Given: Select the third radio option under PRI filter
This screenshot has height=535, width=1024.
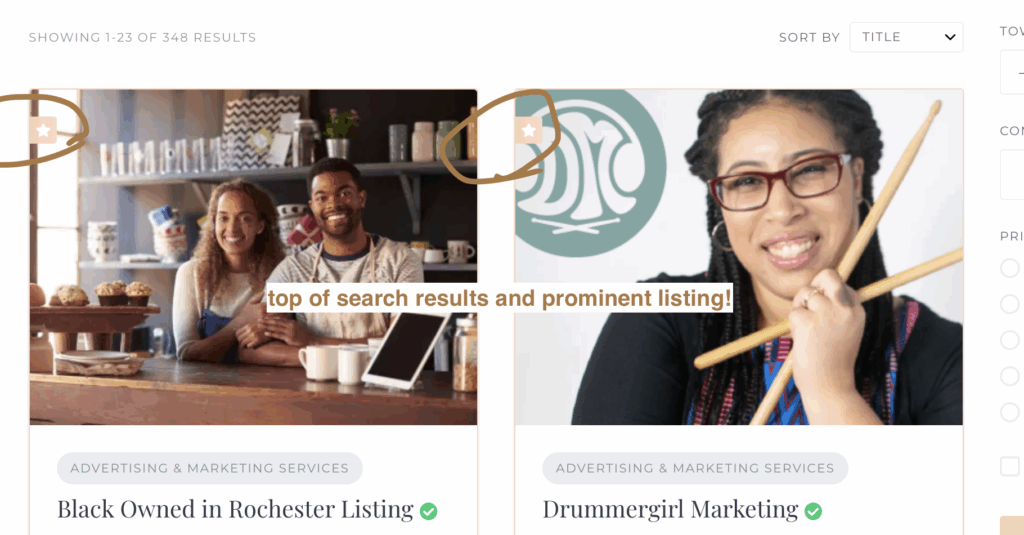Looking at the screenshot, I should click(1010, 340).
